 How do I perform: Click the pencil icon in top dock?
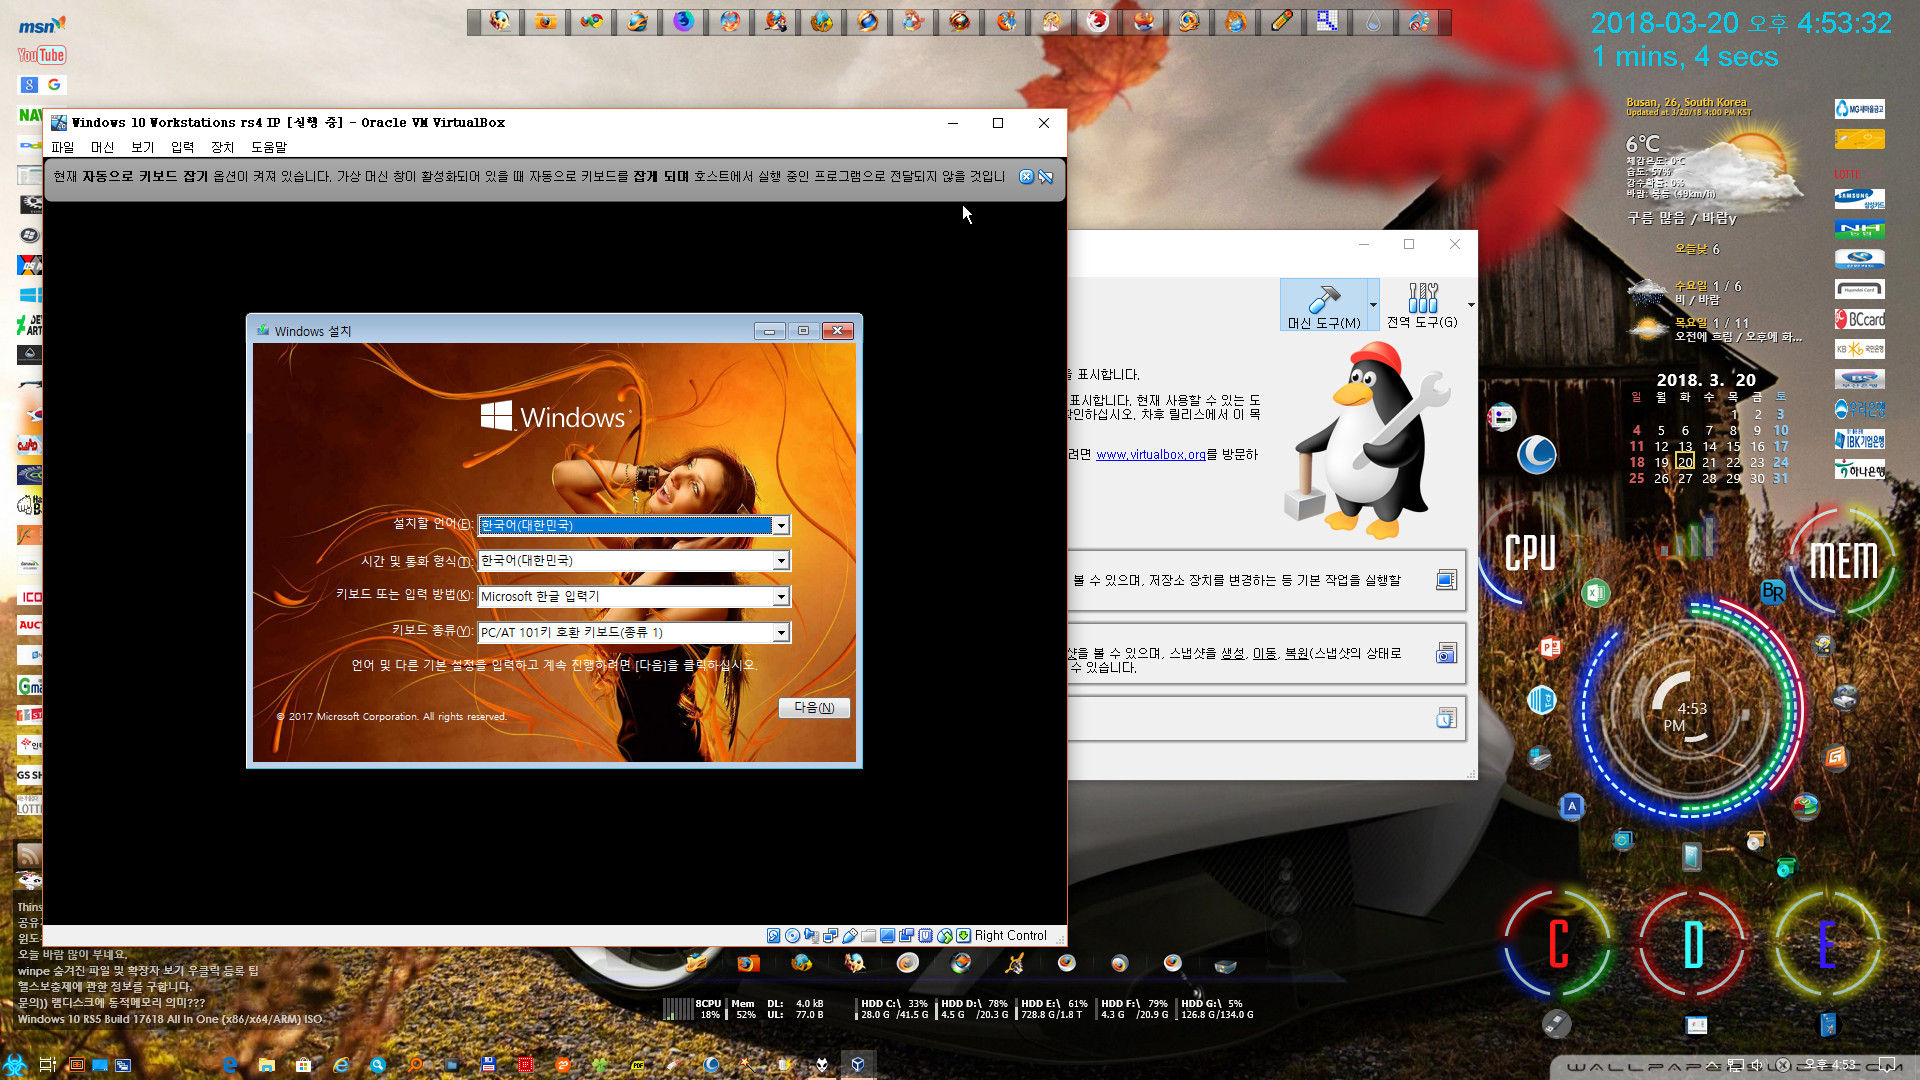(x=1281, y=21)
